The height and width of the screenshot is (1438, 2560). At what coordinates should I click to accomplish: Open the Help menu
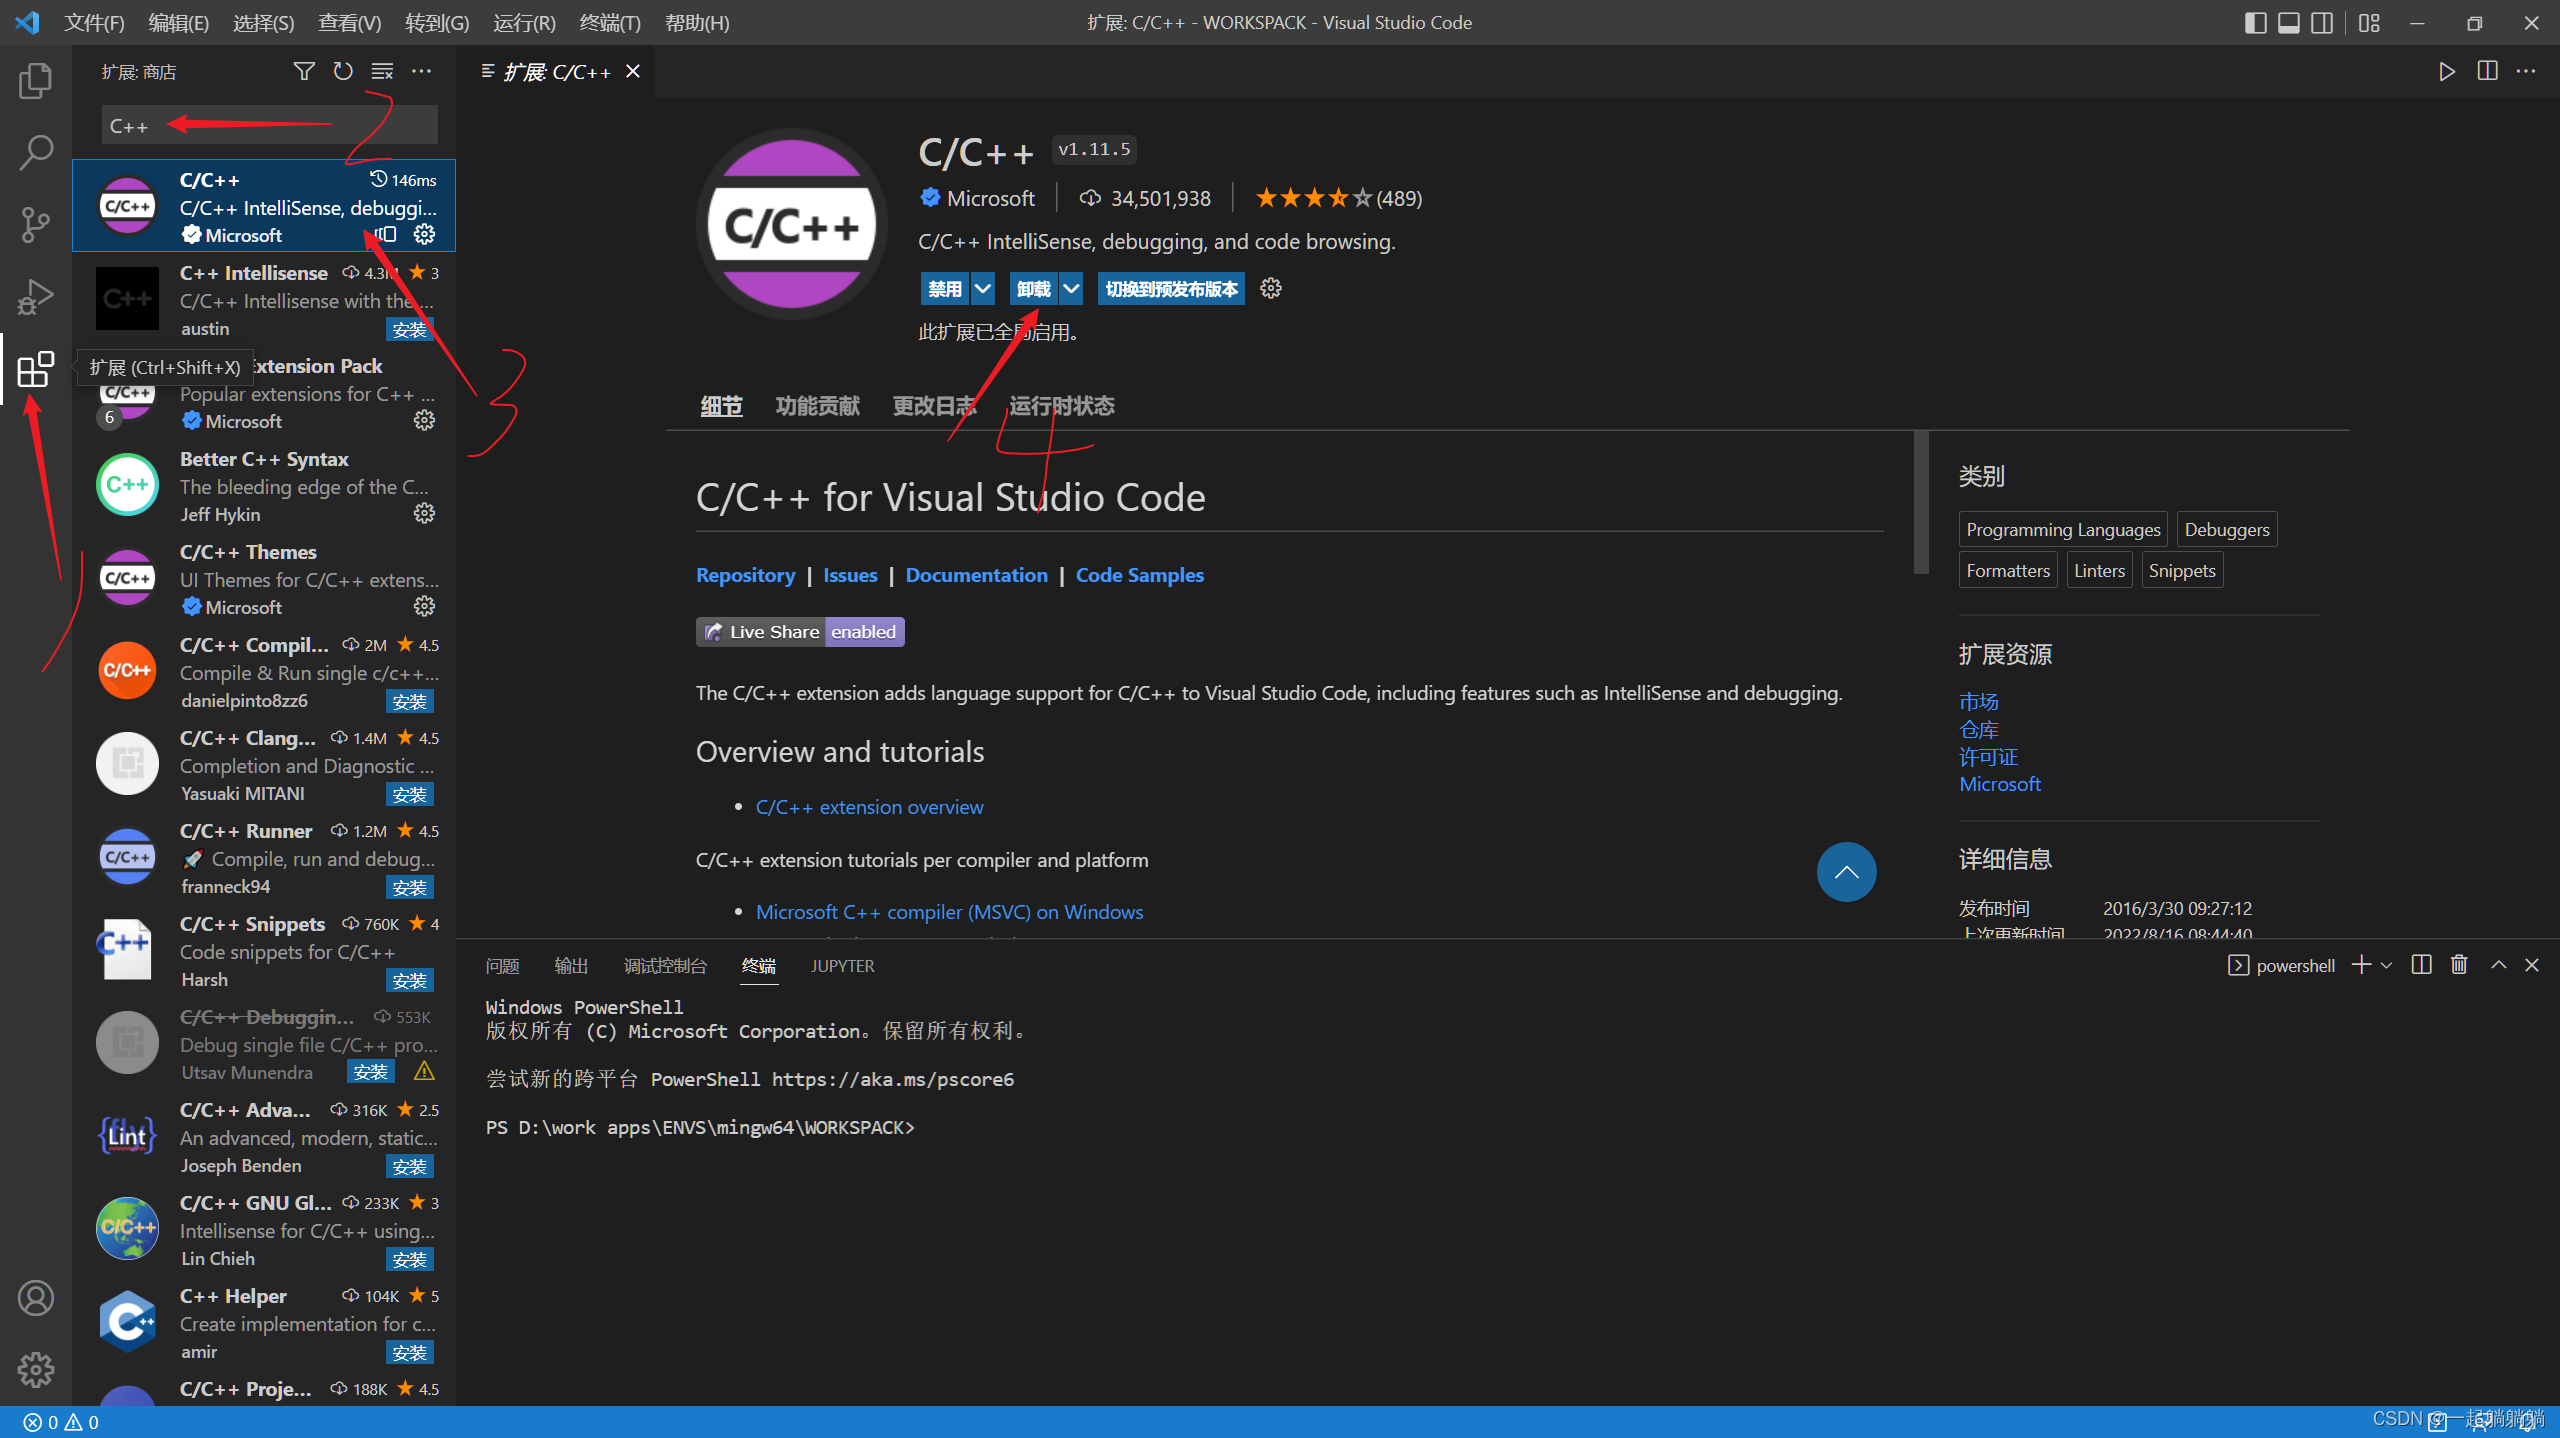pos(697,22)
